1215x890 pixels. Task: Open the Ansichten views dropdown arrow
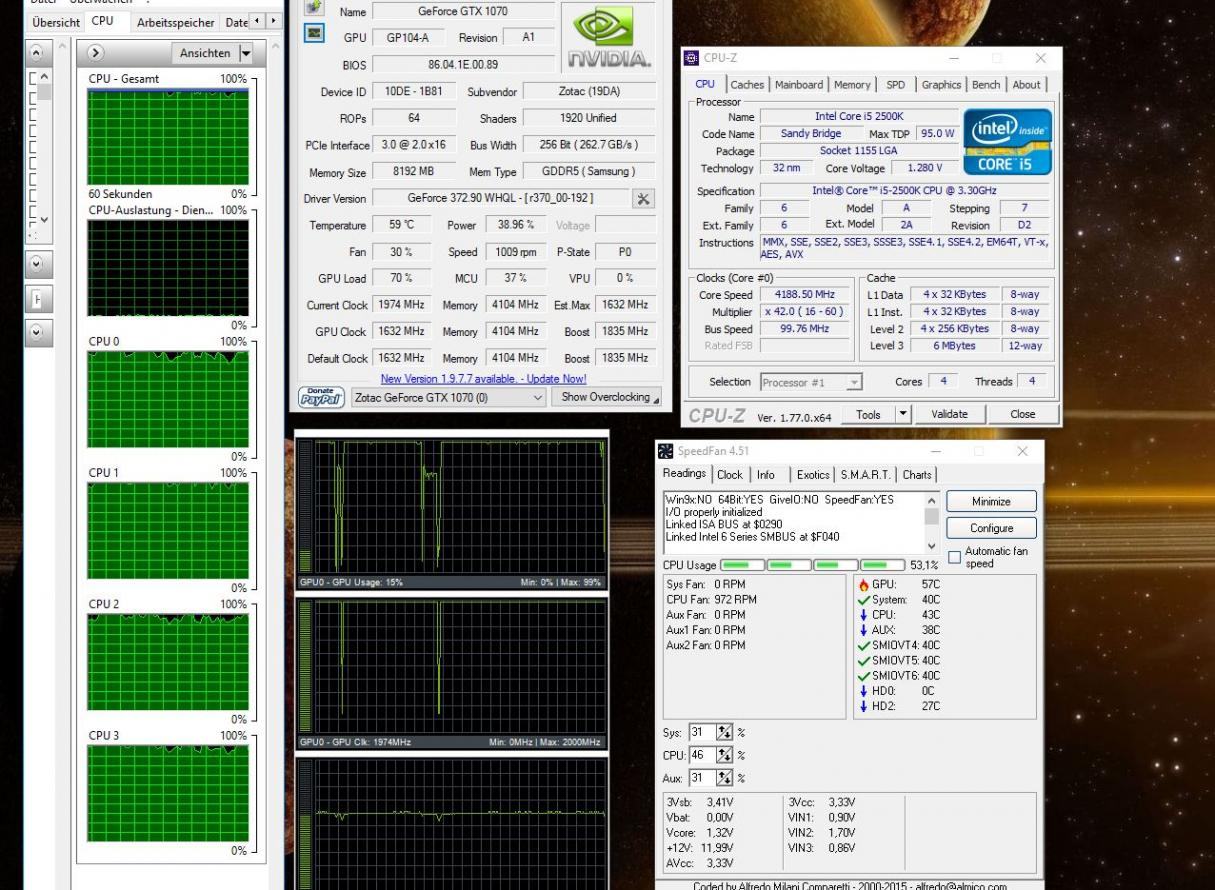[246, 53]
